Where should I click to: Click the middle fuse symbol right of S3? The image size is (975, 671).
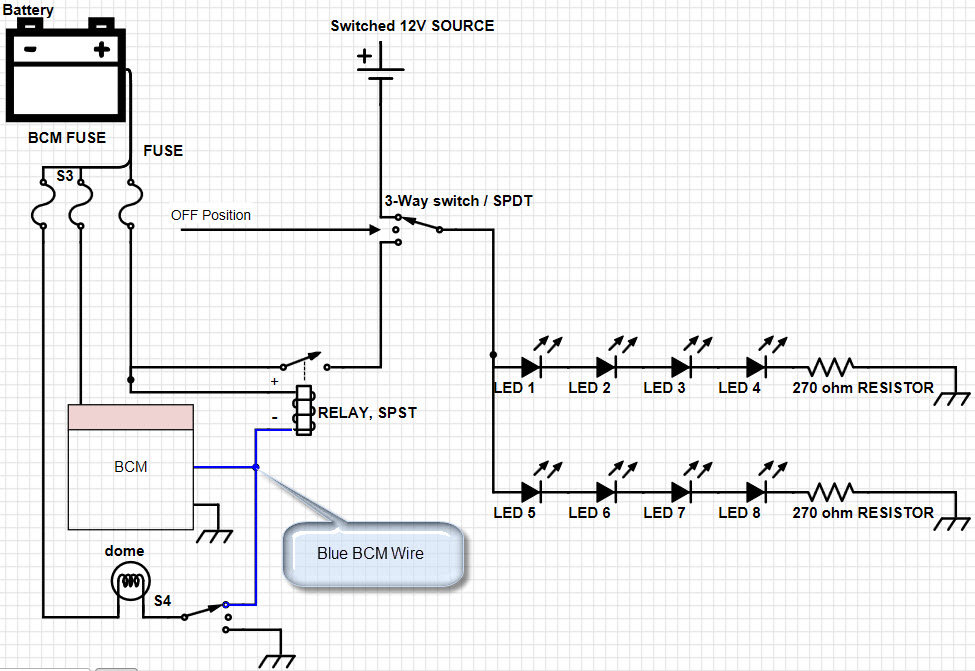pyautogui.click(x=81, y=204)
